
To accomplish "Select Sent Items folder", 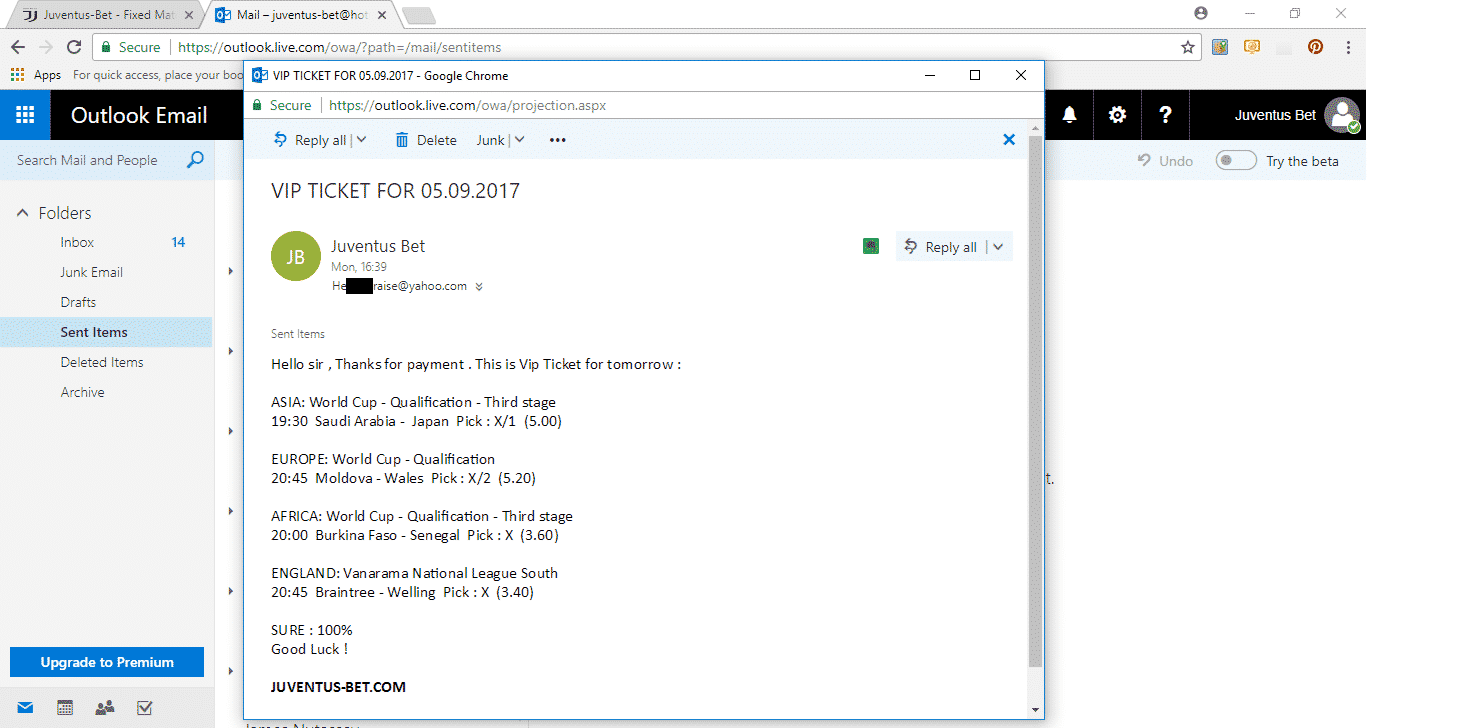I will point(106,332).
